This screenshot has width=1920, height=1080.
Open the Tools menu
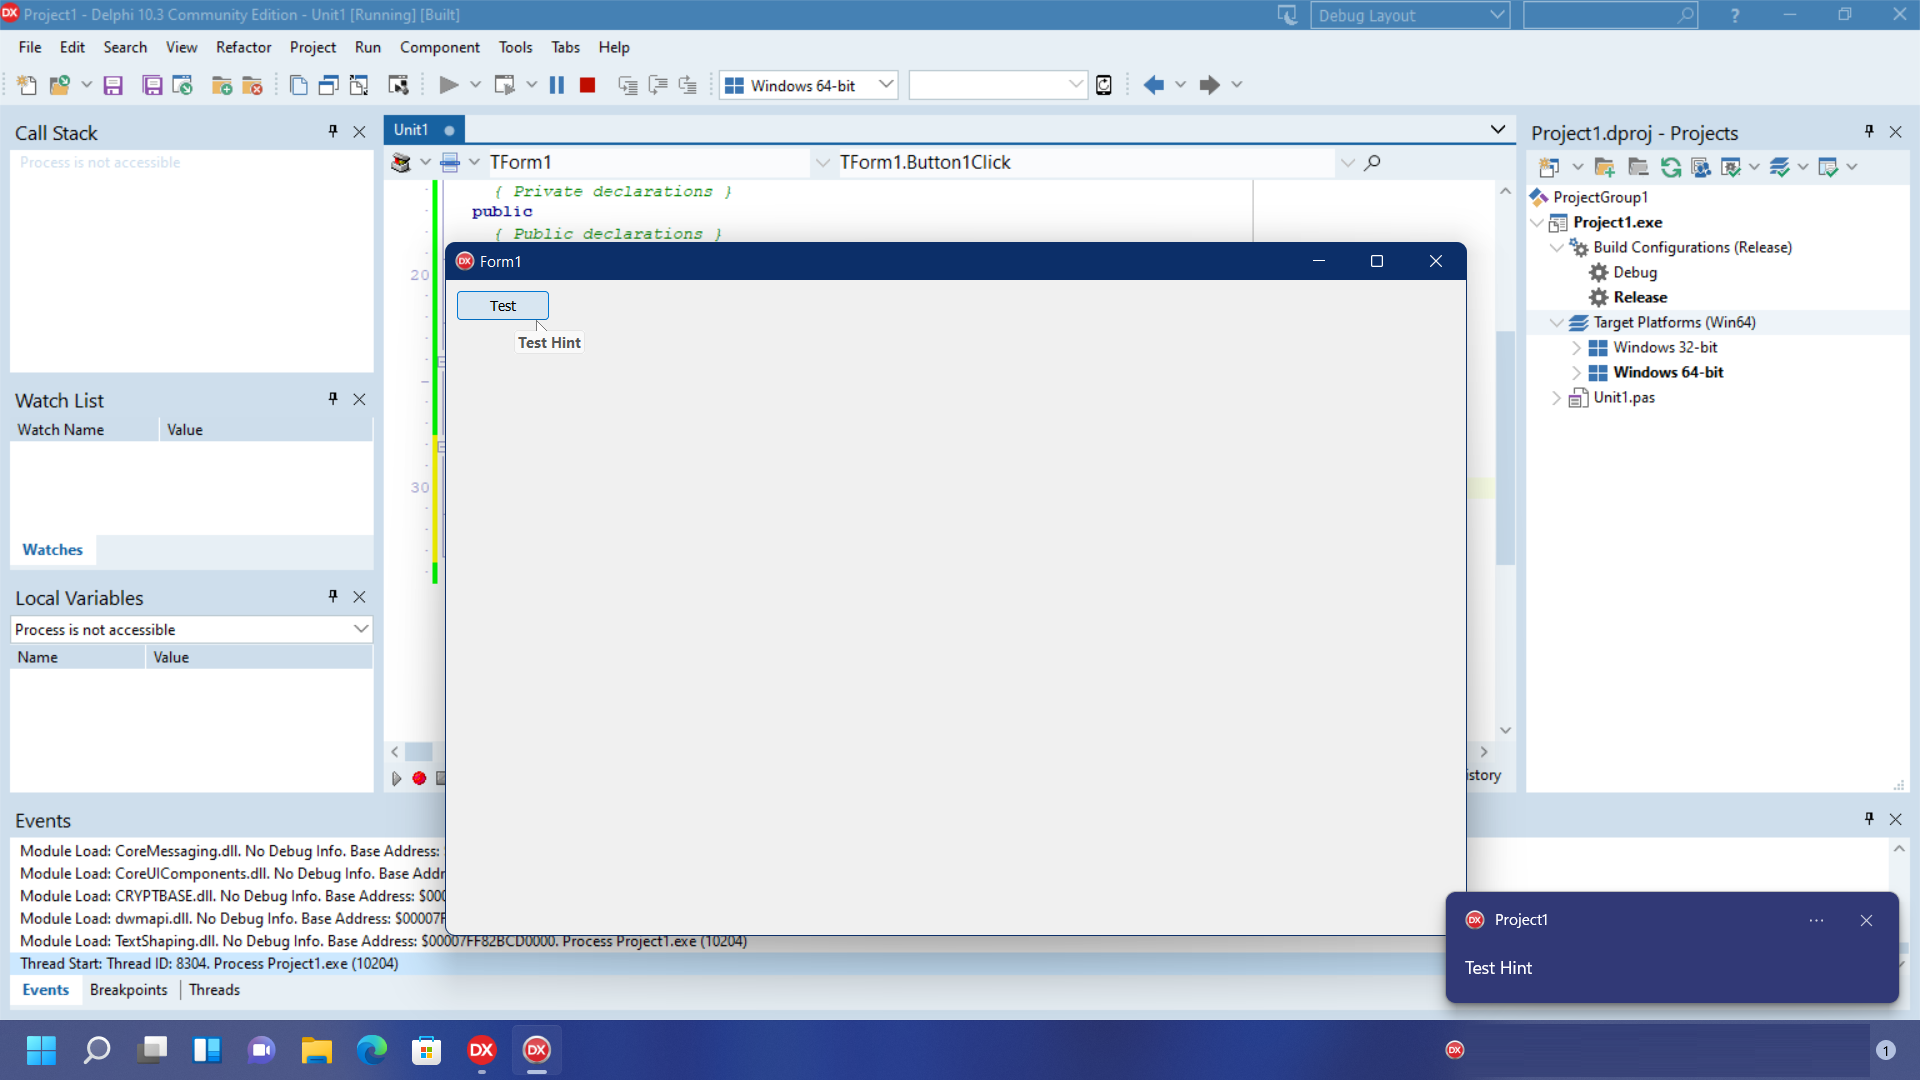point(515,47)
